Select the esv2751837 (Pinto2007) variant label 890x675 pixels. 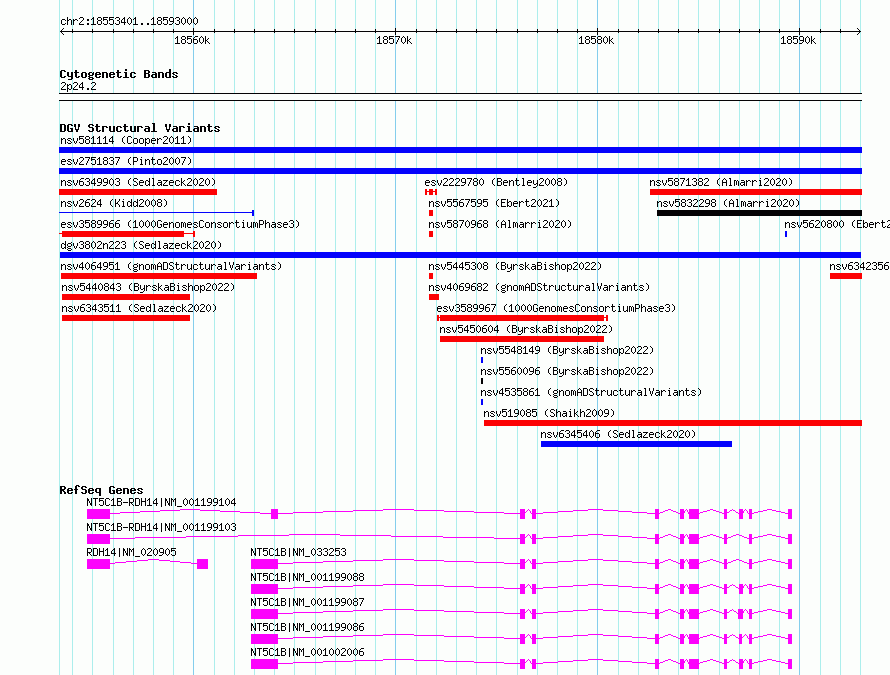tap(126, 161)
